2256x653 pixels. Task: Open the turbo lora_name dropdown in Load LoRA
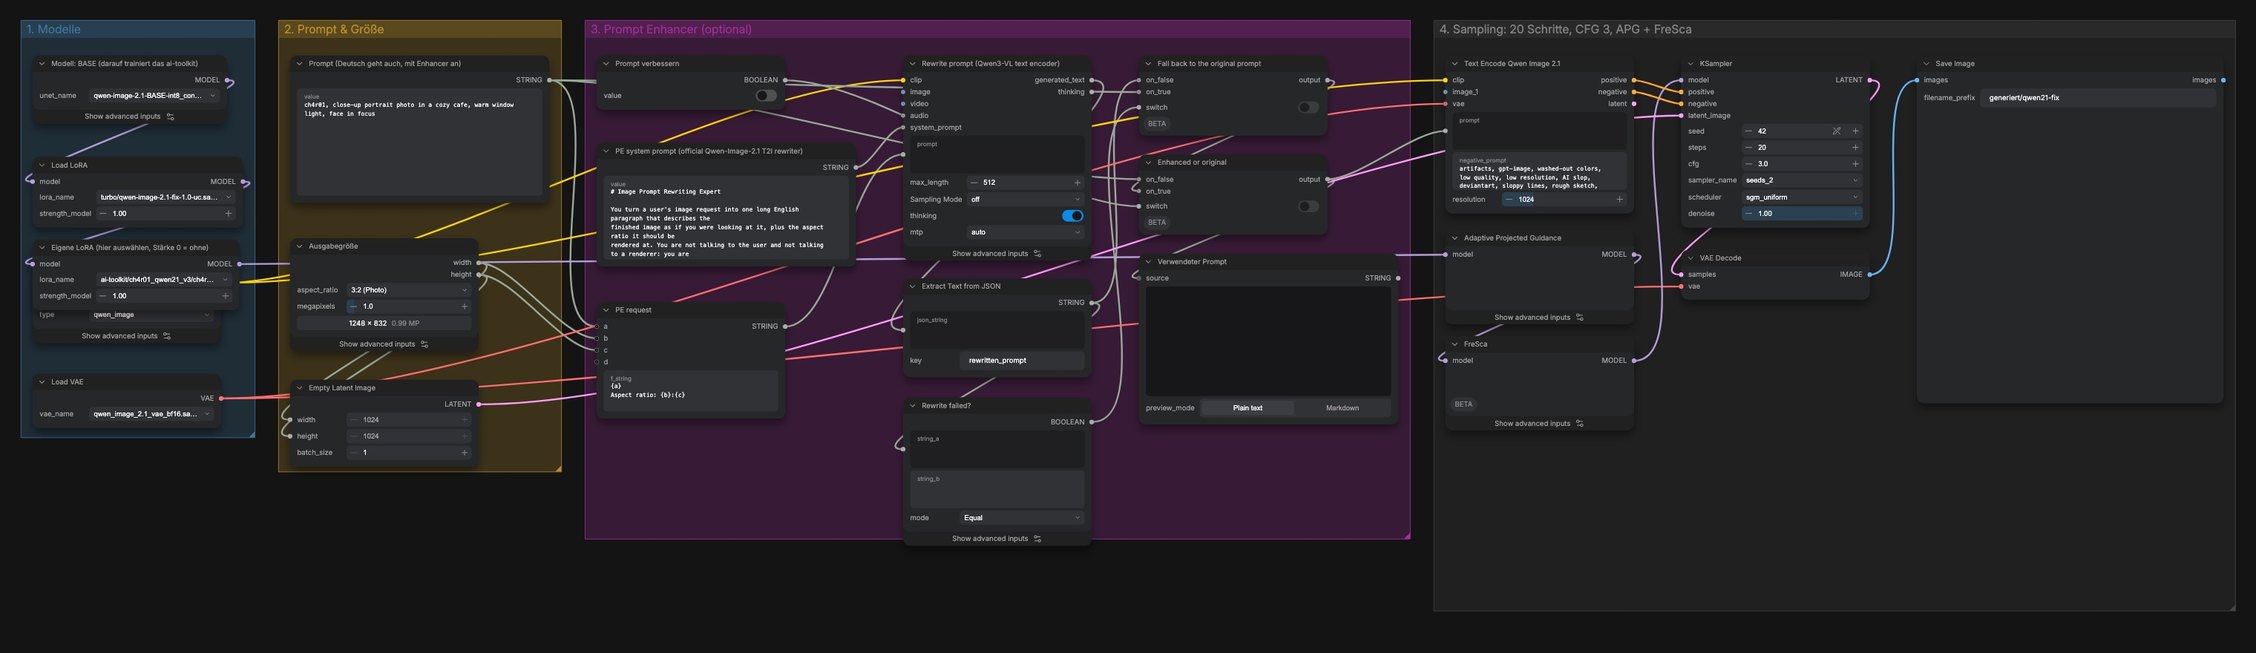(165, 197)
